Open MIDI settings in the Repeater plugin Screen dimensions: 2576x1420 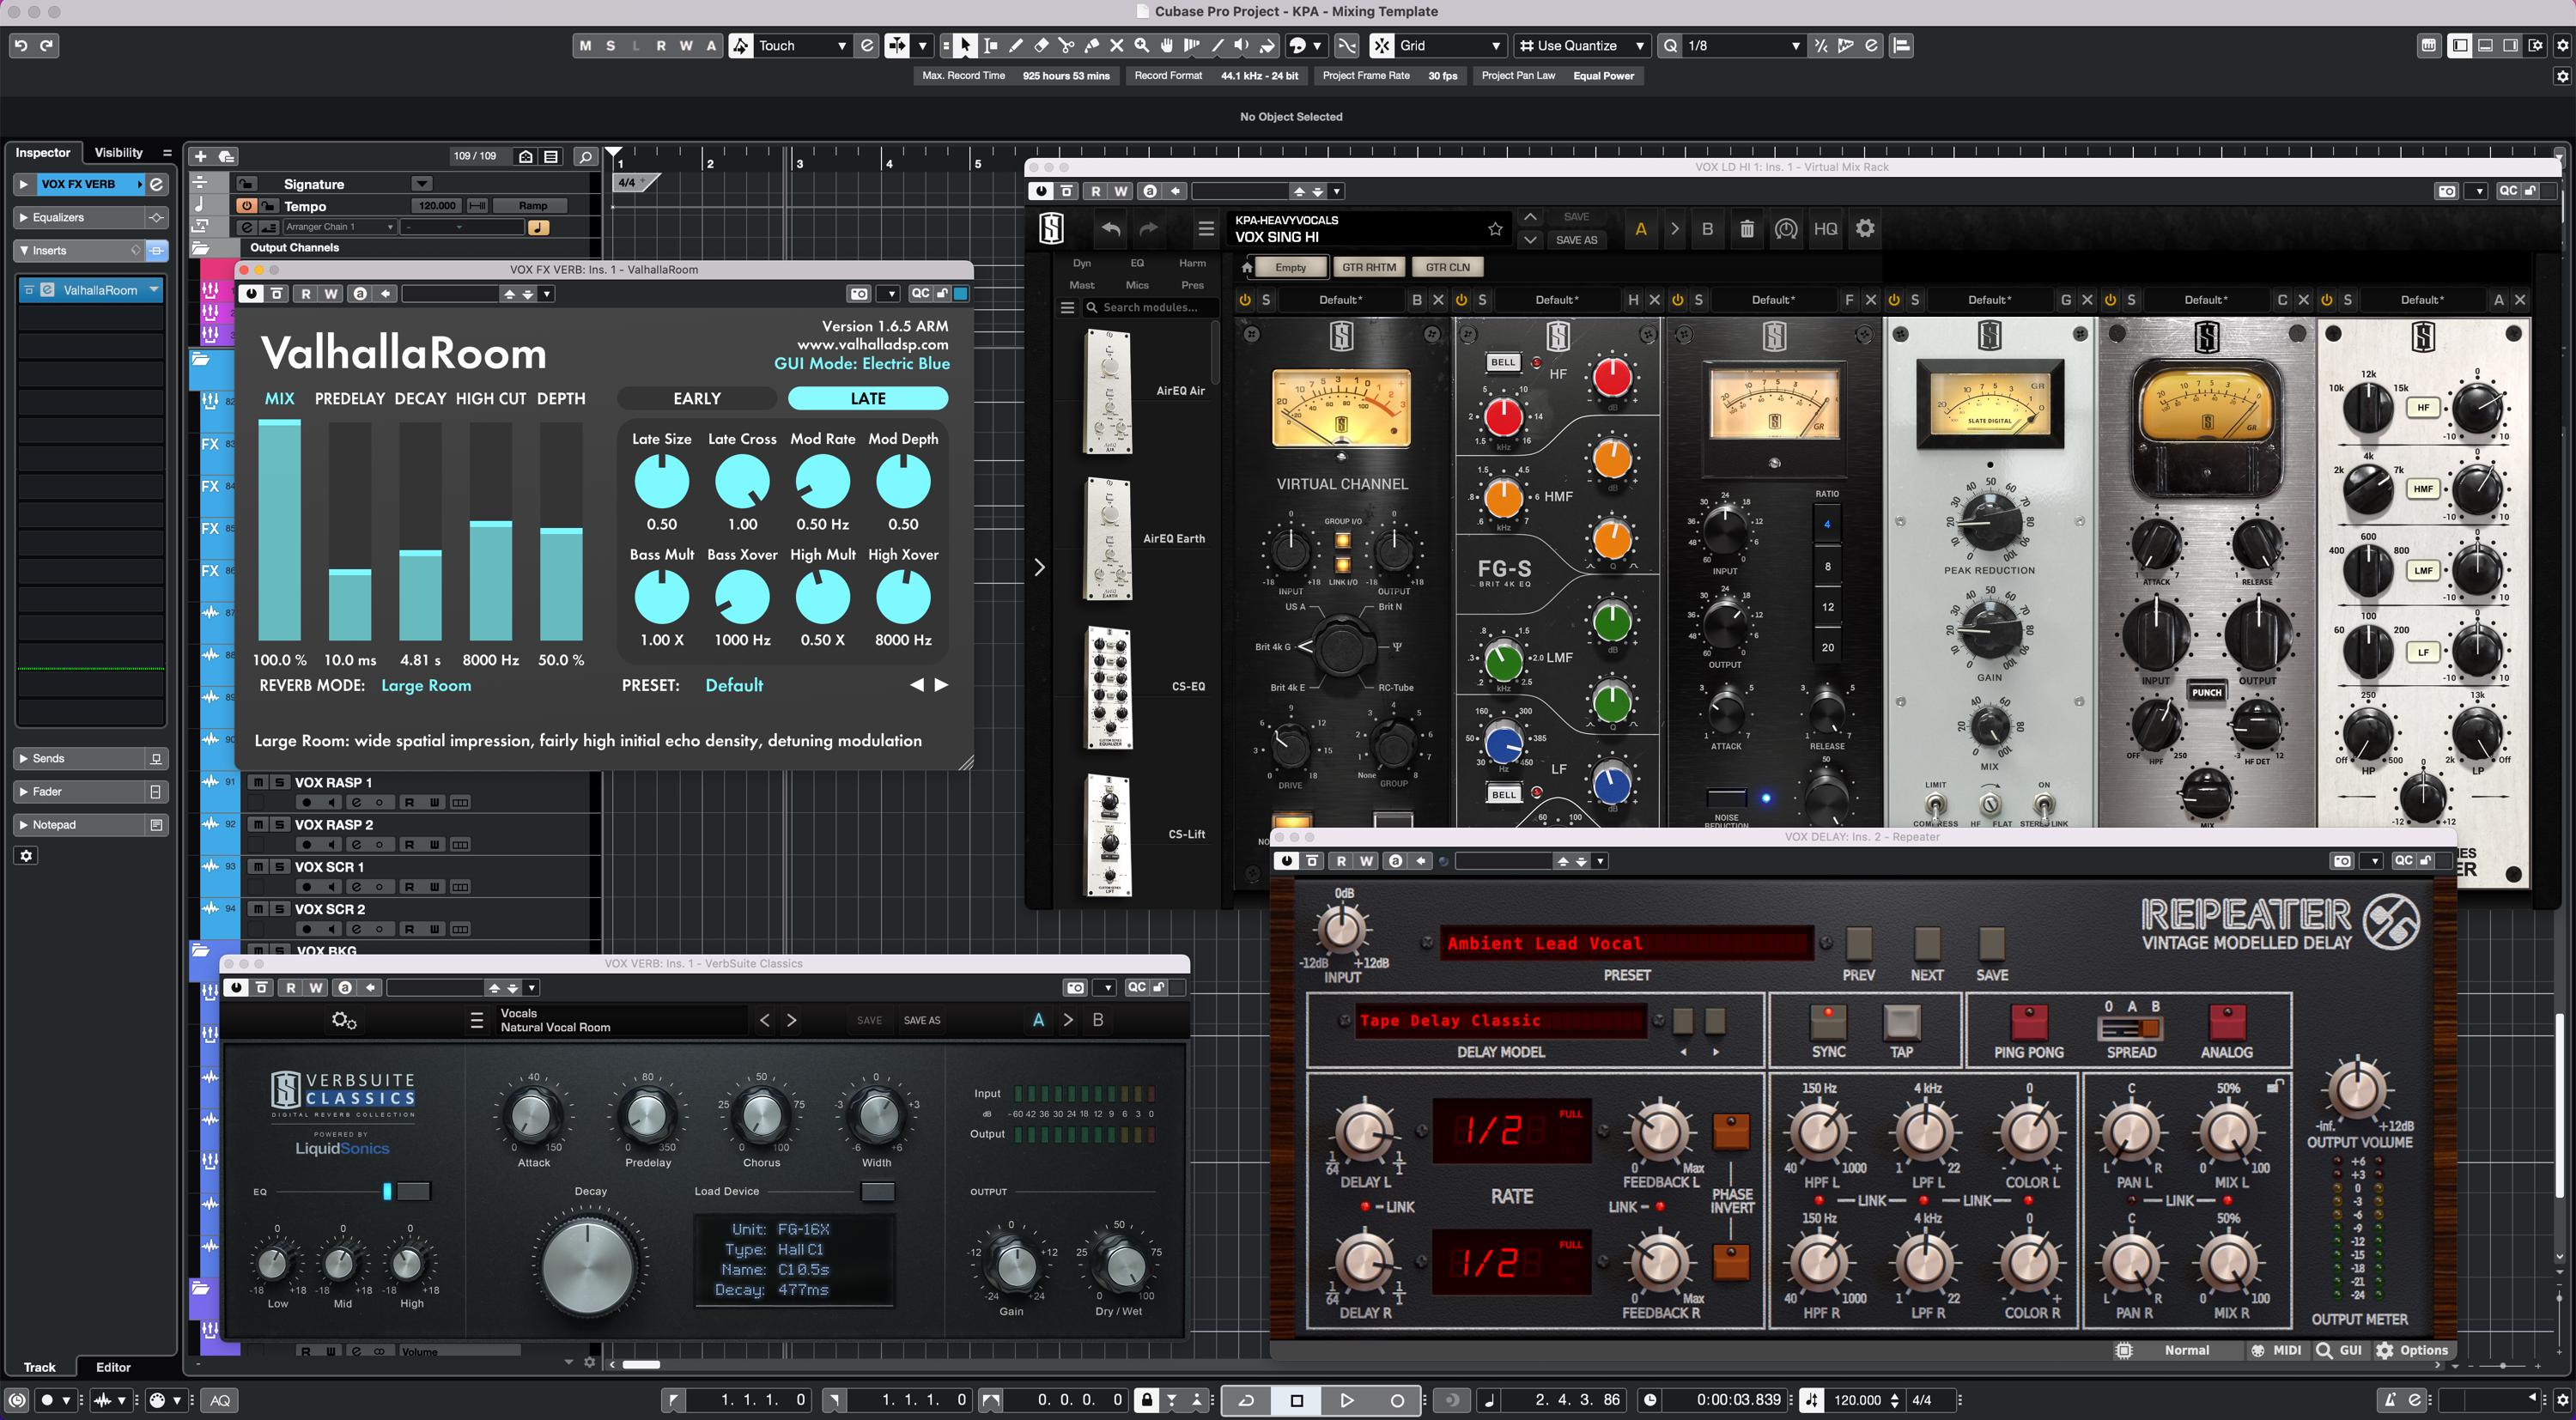(2277, 1350)
